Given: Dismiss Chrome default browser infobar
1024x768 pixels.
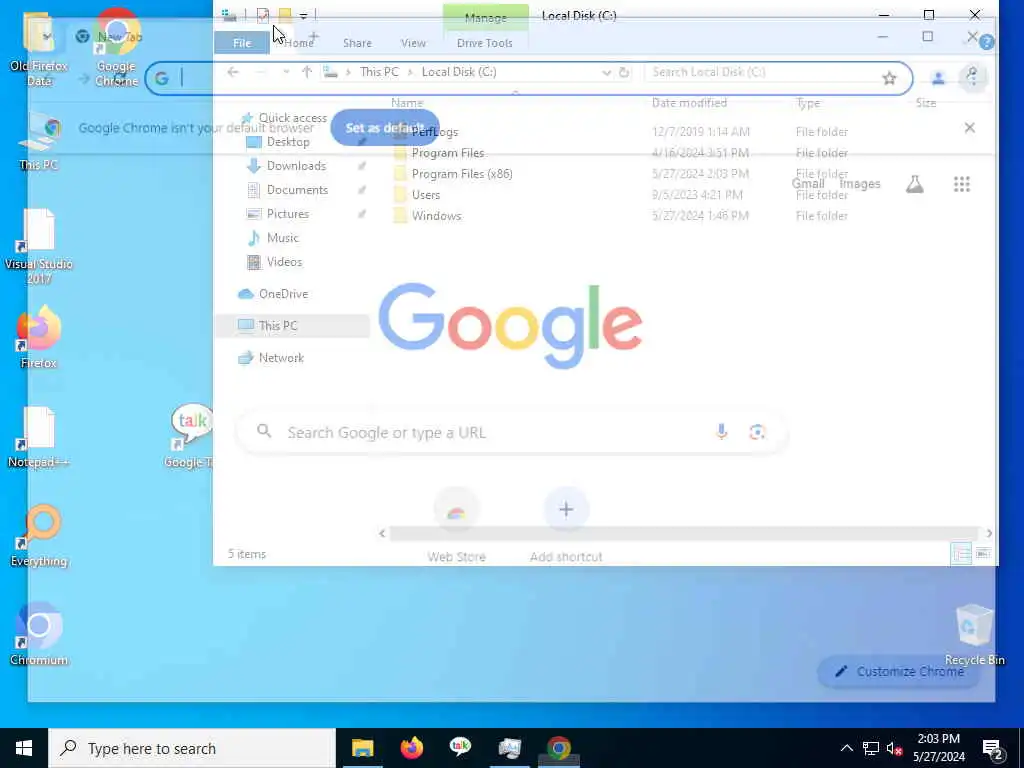Looking at the screenshot, I should tap(970, 128).
